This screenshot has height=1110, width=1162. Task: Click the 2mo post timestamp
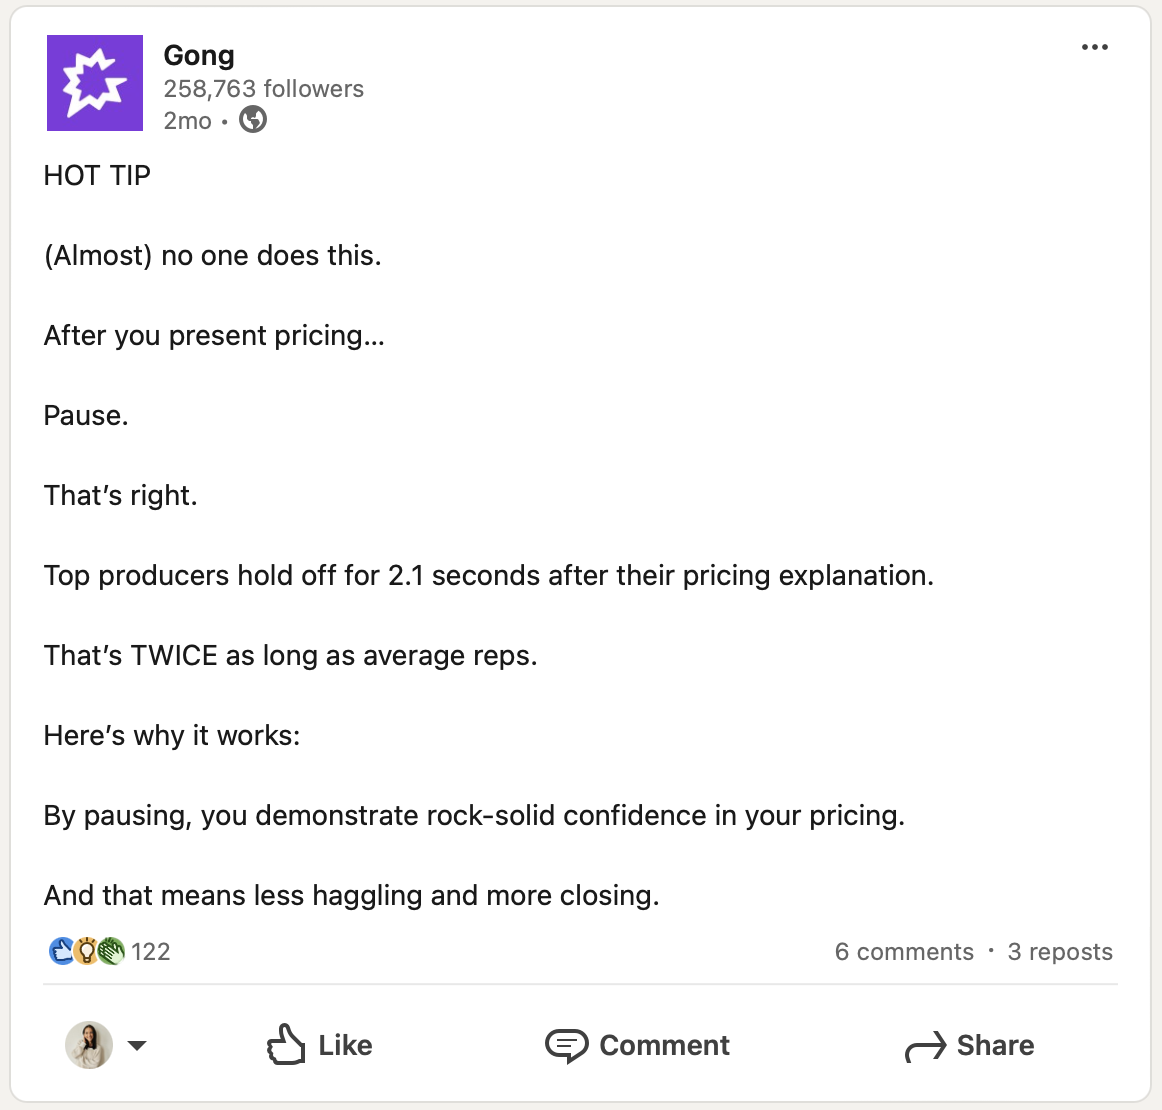(x=188, y=121)
